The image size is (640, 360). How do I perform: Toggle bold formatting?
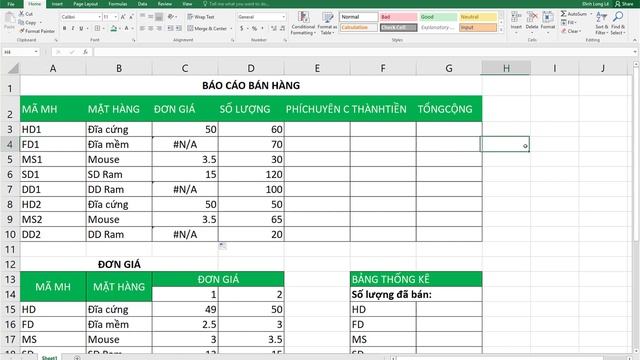click(x=64, y=29)
